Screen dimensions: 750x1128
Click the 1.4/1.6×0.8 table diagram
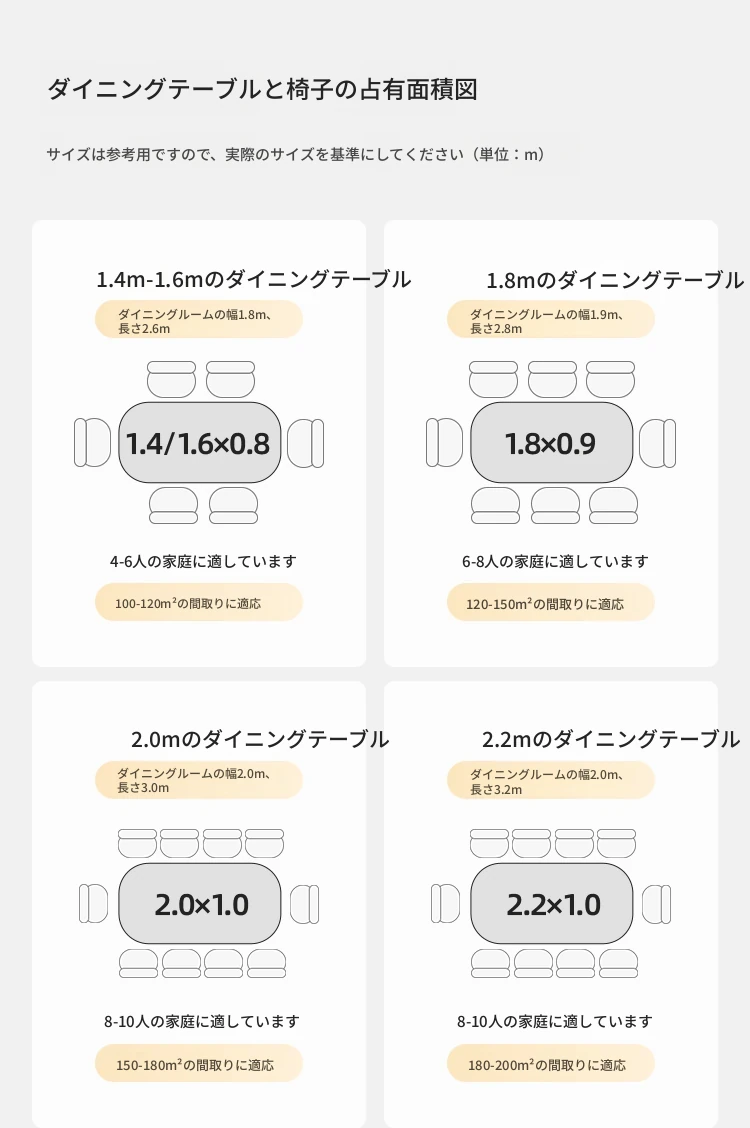point(199,443)
